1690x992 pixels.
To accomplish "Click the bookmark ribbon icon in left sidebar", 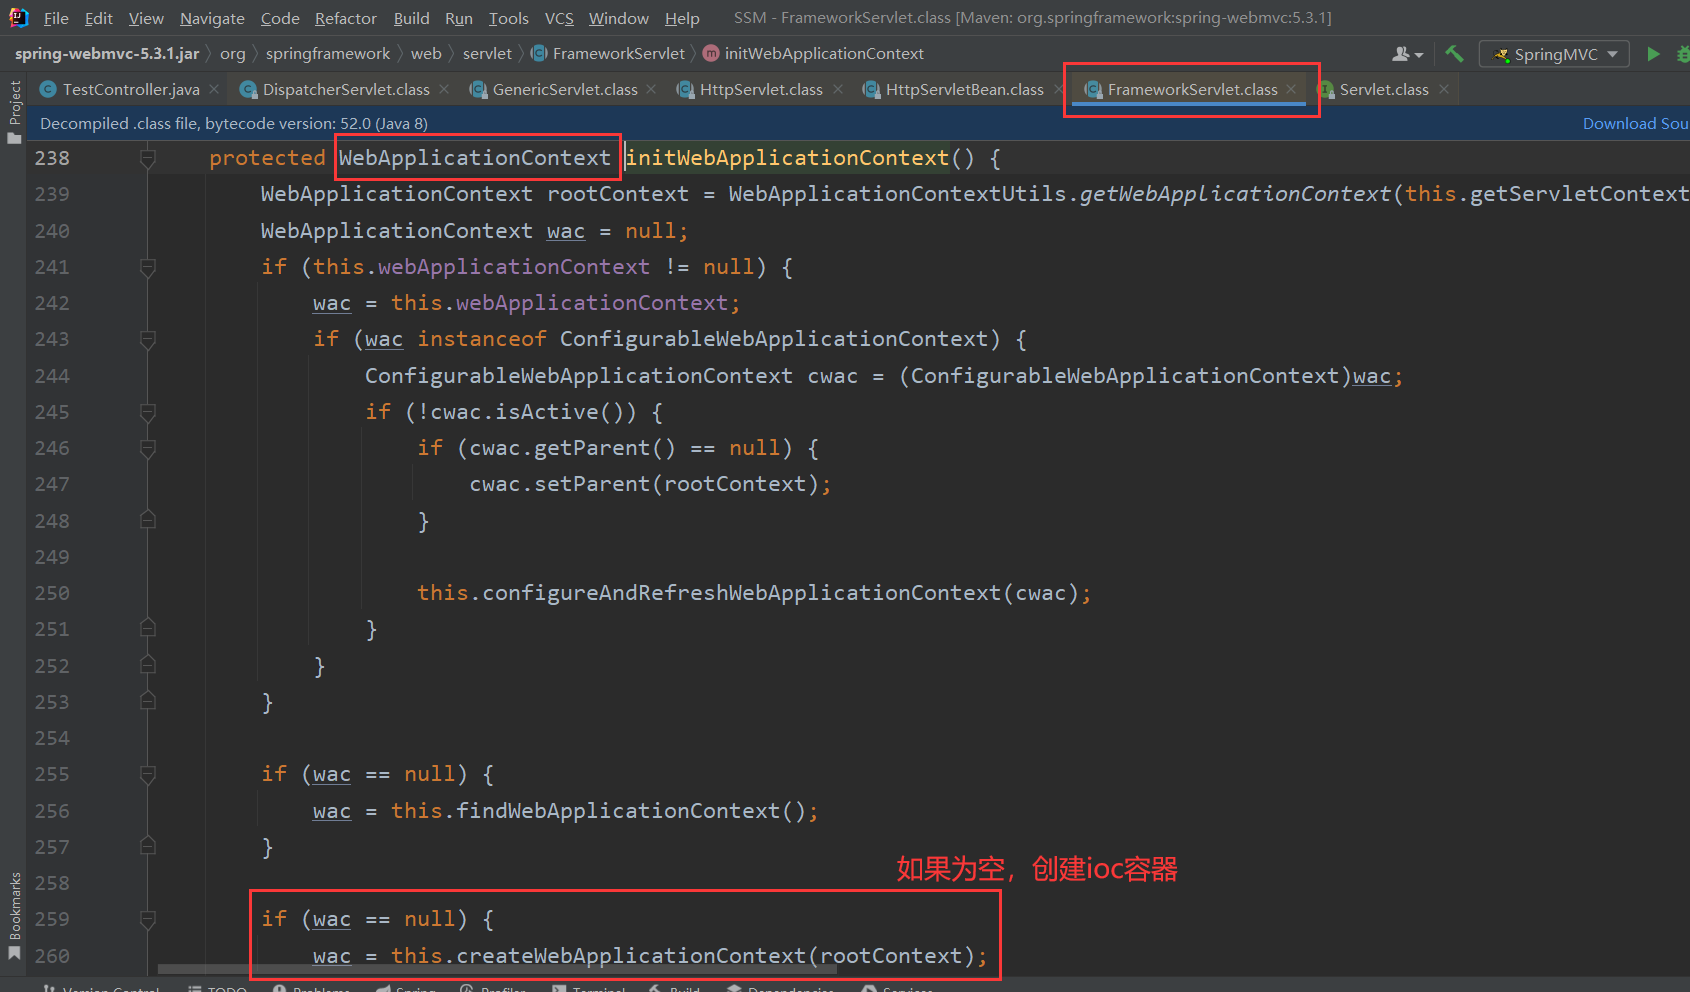I will pos(14,953).
